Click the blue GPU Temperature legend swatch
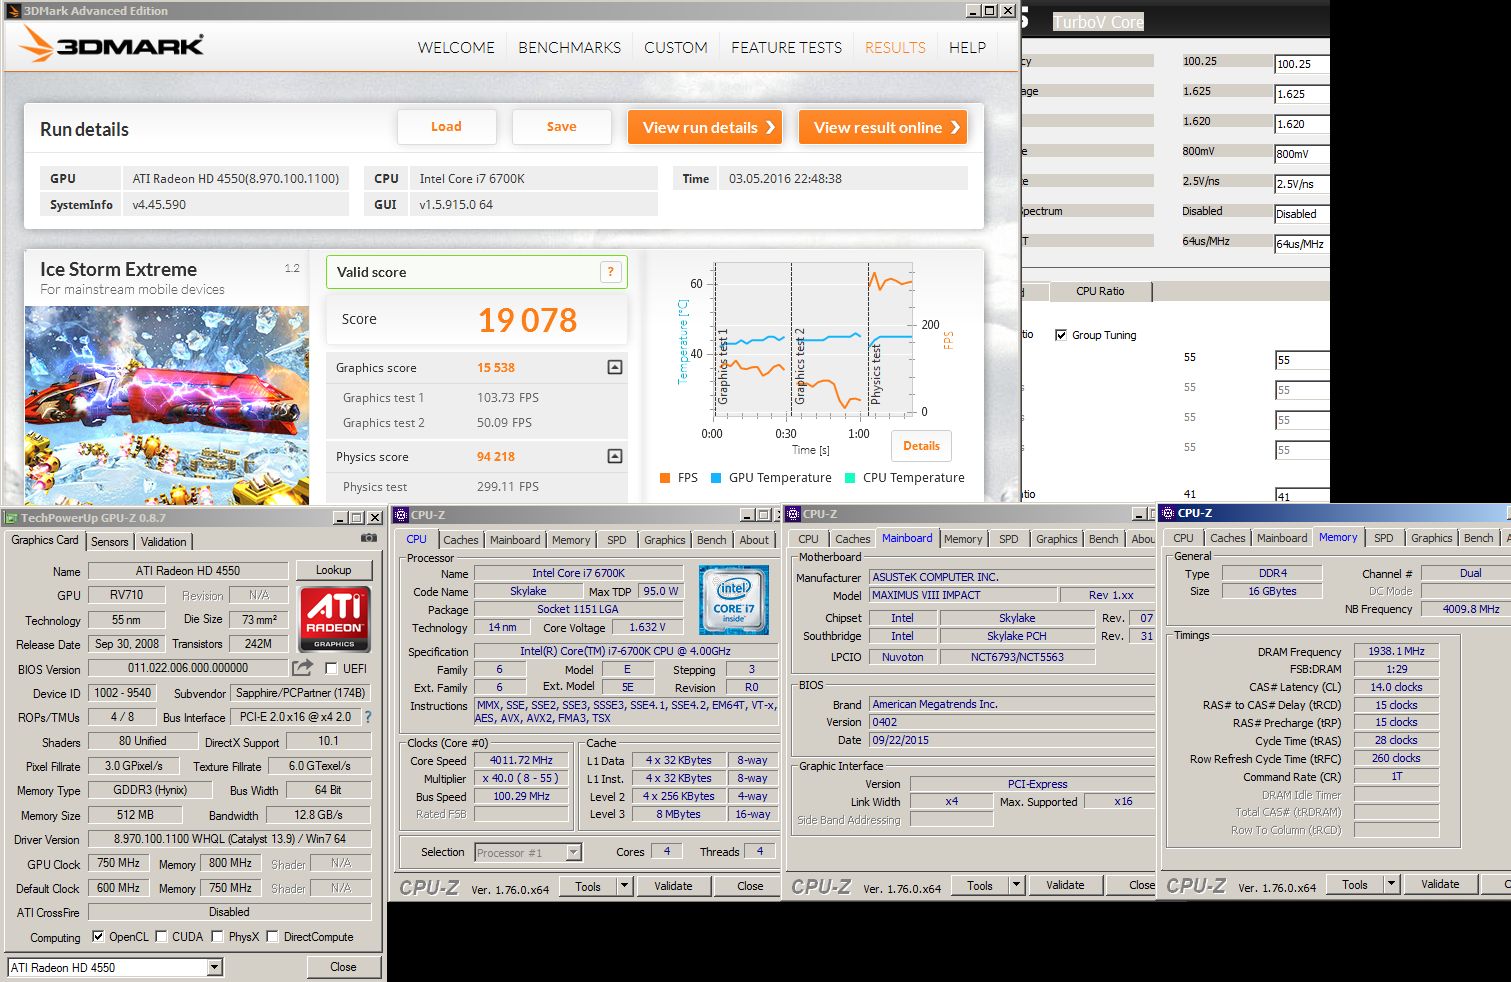The height and width of the screenshot is (982, 1511). click(x=716, y=478)
